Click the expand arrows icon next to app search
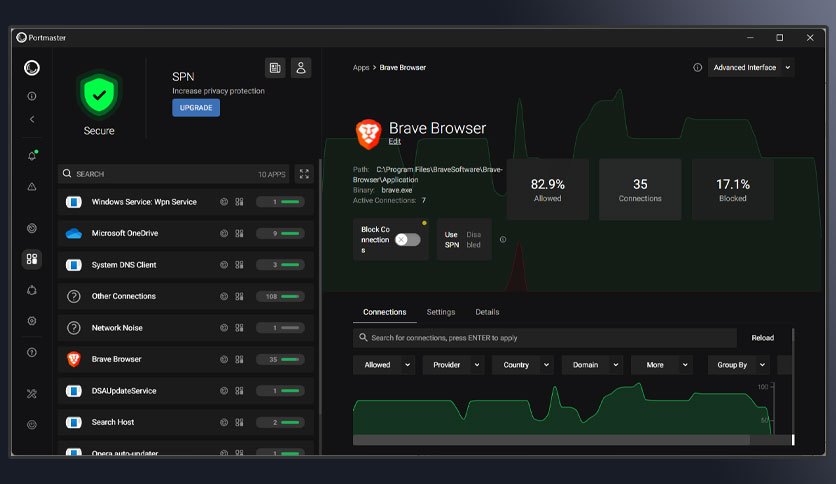Screen dimensions: 836x484 pos(304,174)
